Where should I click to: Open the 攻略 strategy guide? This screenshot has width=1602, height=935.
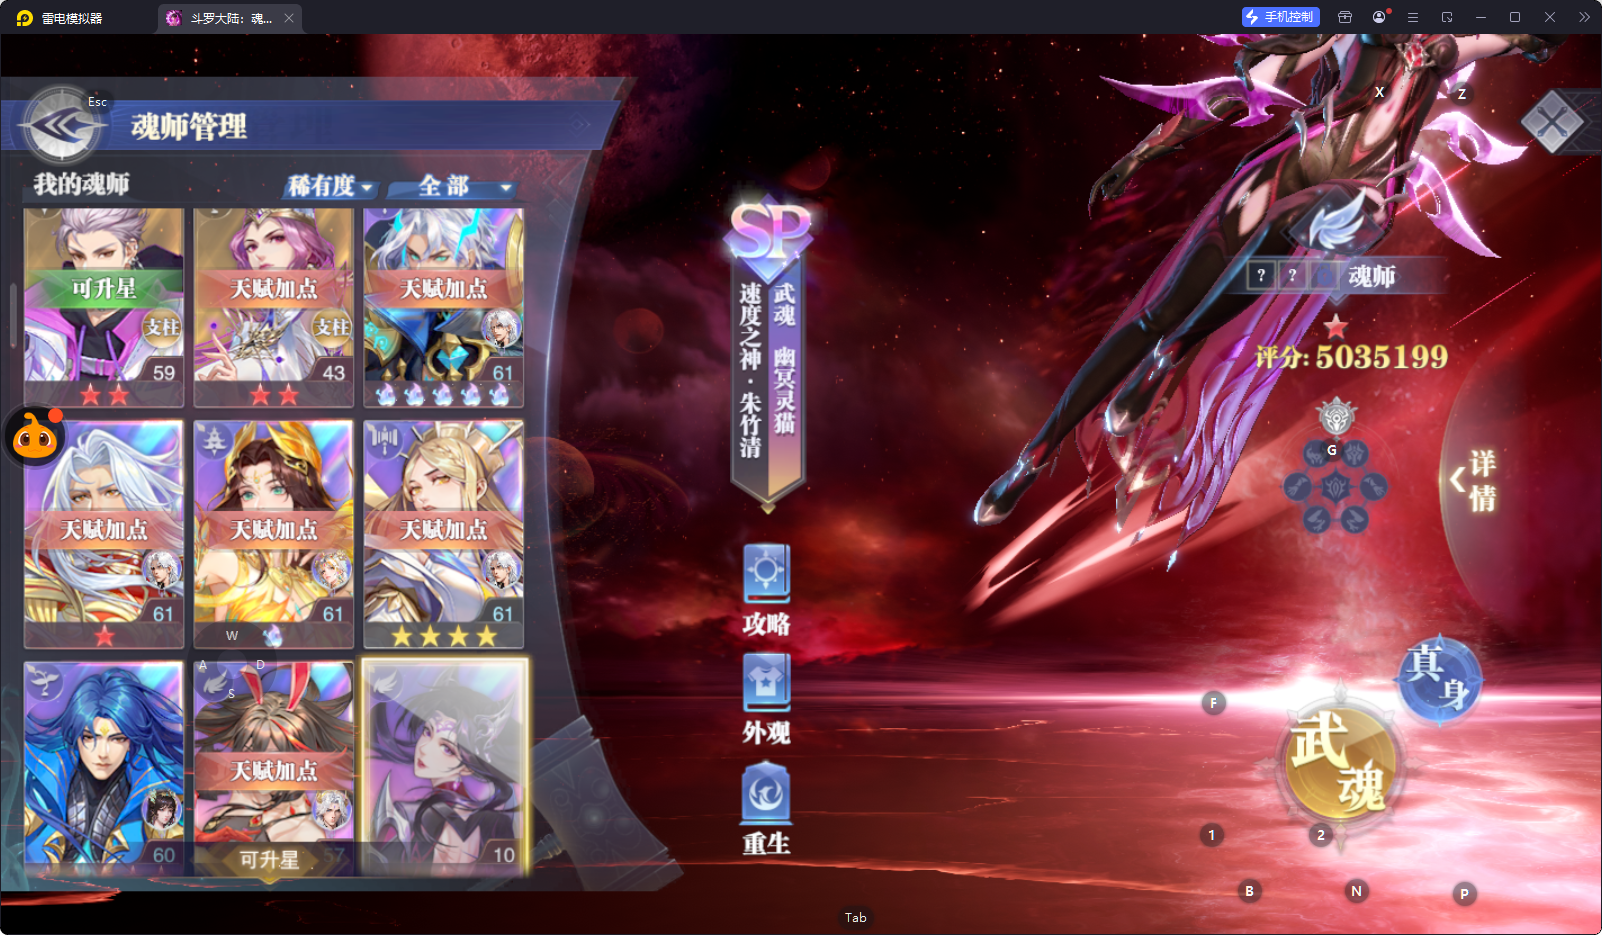pos(767,591)
